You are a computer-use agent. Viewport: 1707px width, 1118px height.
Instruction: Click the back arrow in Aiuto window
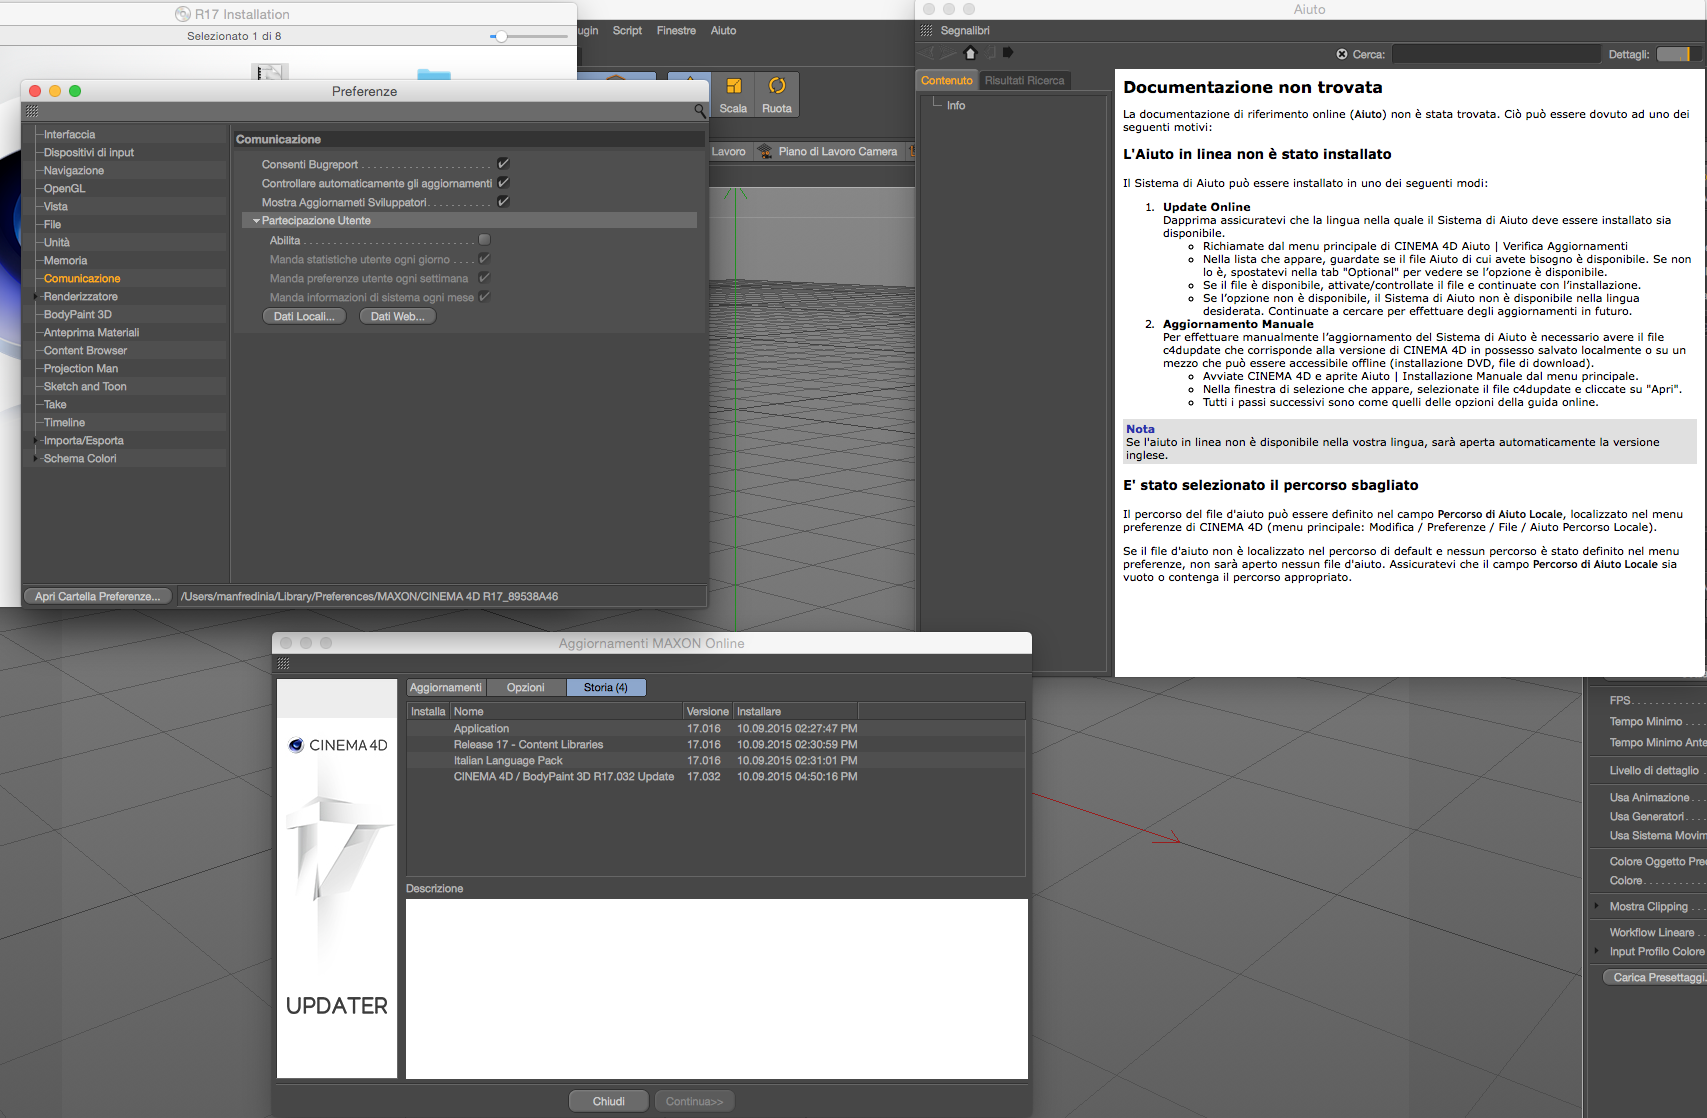click(928, 52)
